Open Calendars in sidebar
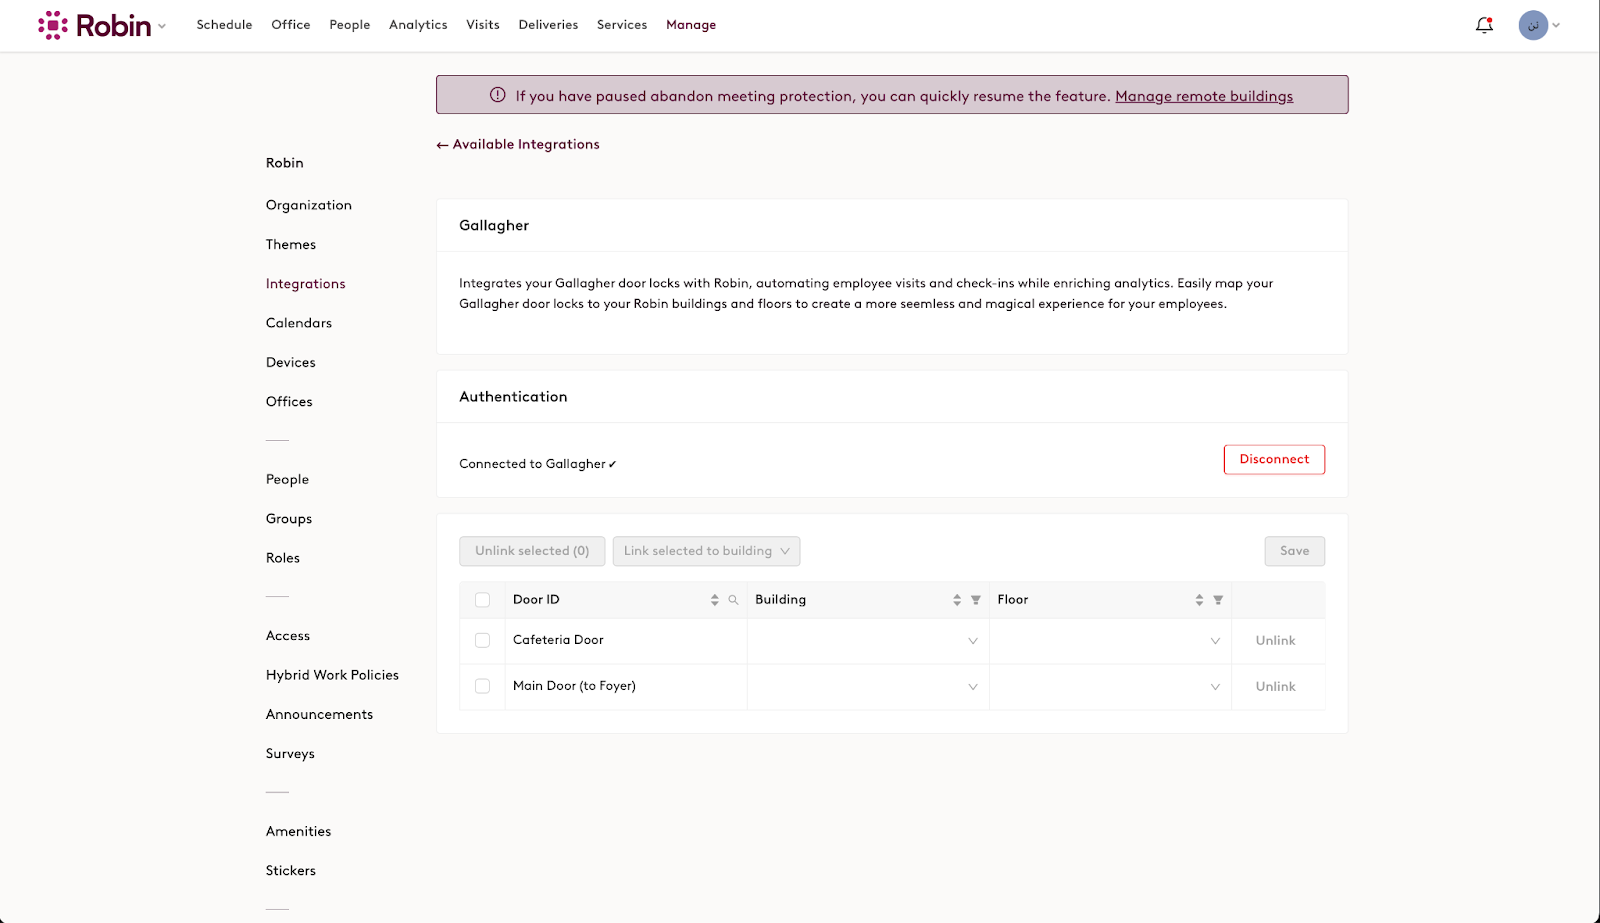1600x923 pixels. [x=299, y=323]
